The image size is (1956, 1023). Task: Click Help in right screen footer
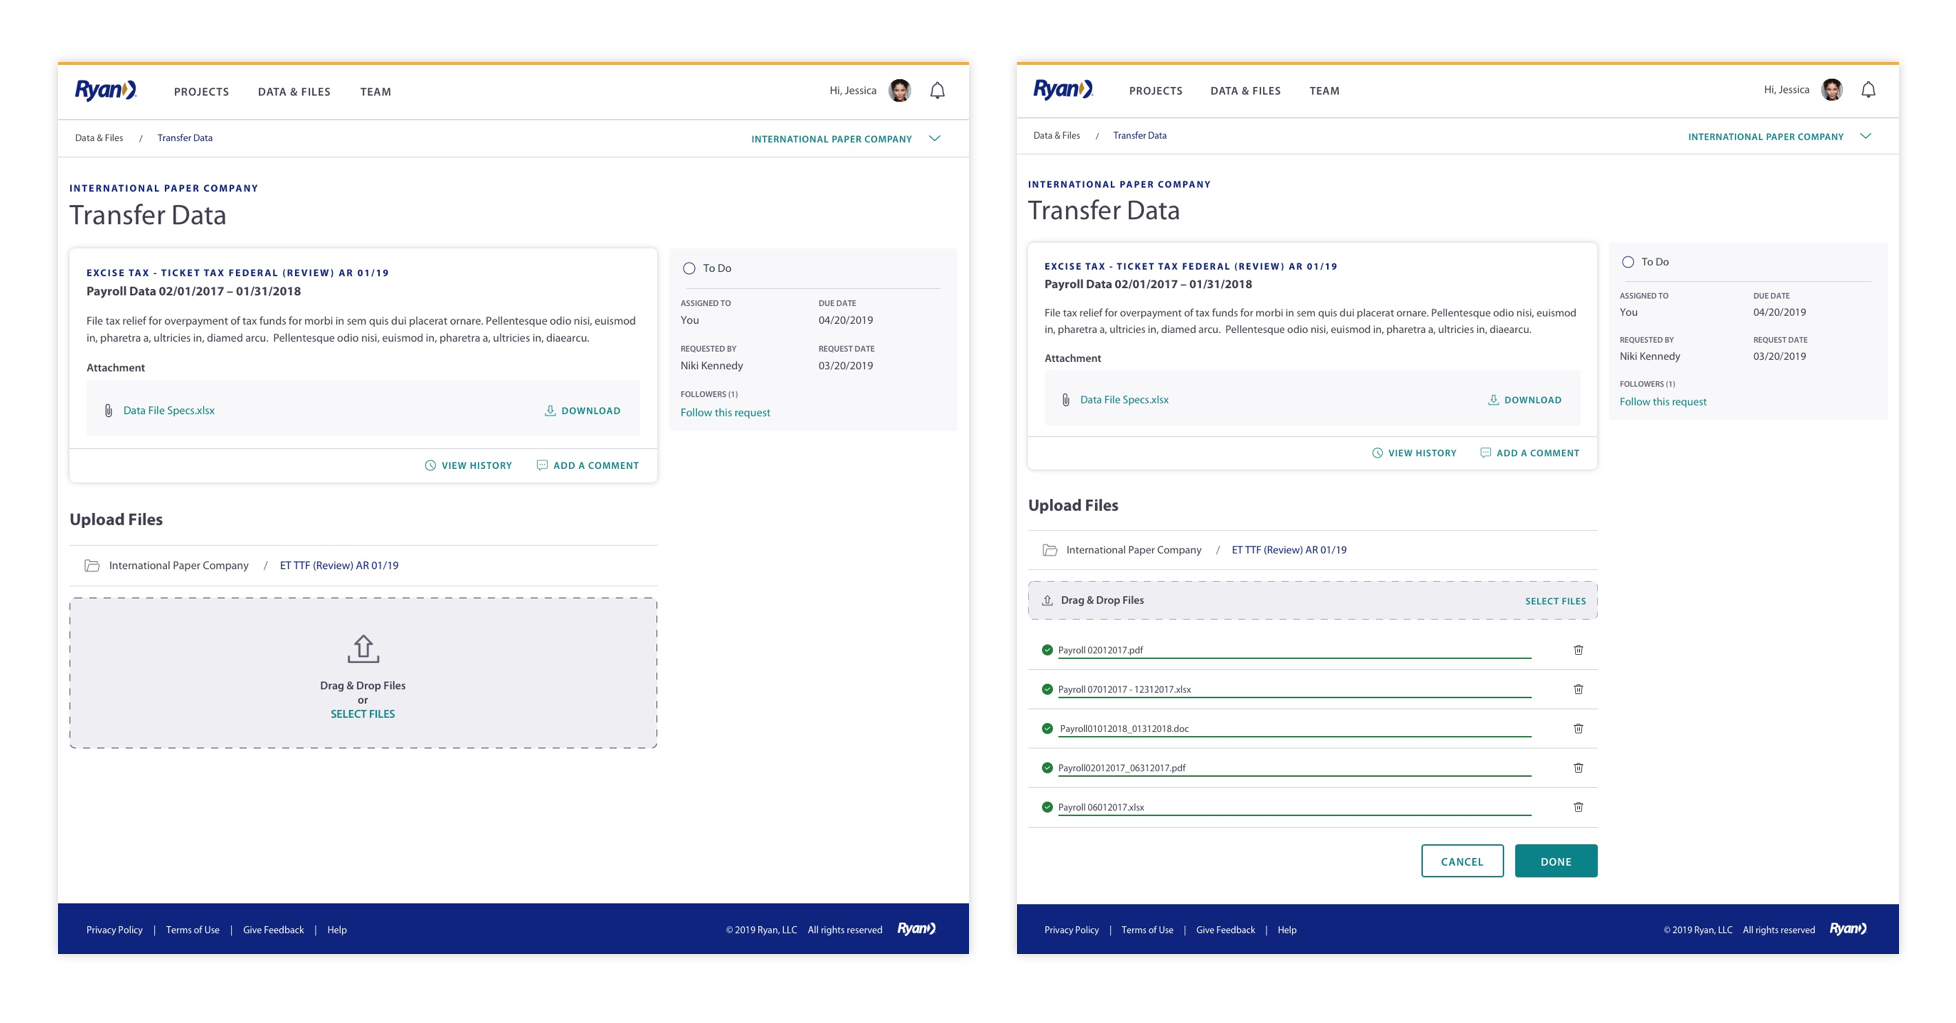click(1287, 930)
